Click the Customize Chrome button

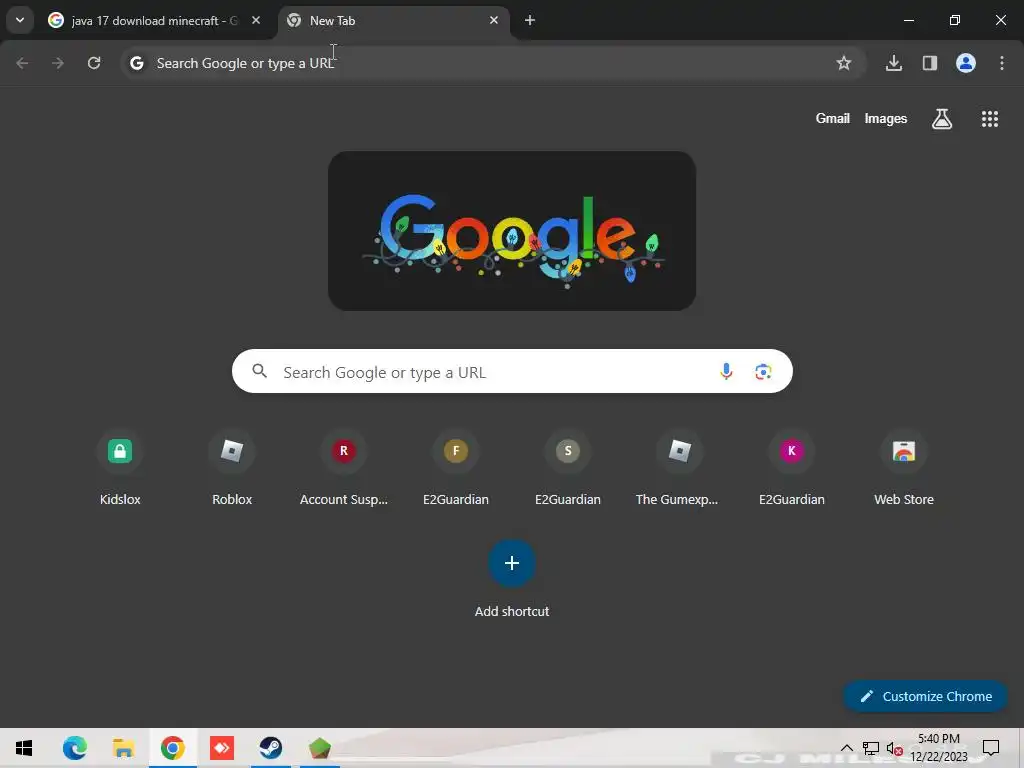click(925, 696)
